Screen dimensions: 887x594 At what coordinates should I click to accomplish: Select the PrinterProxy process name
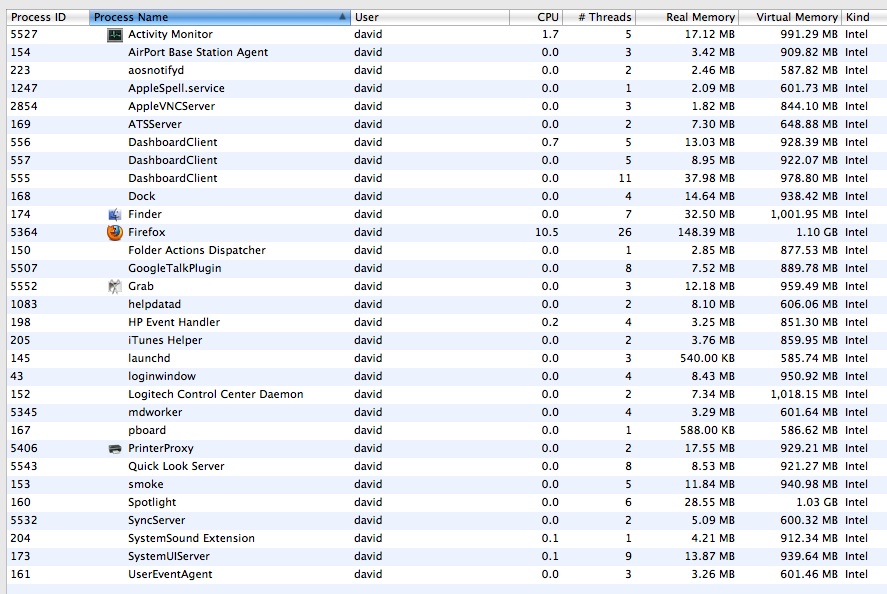pyautogui.click(x=161, y=449)
